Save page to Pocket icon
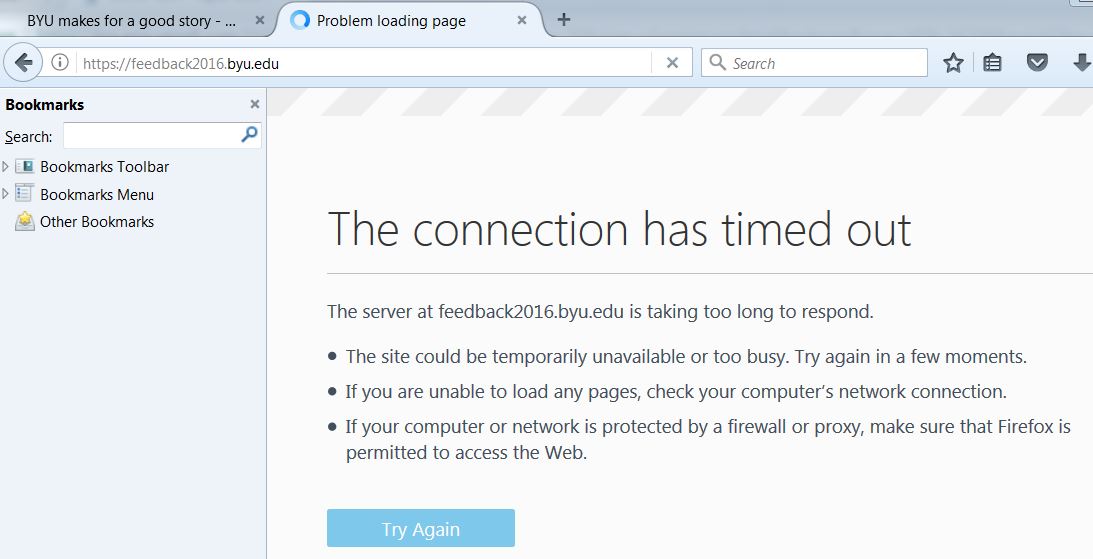The height and width of the screenshot is (559, 1093). click(x=1037, y=63)
